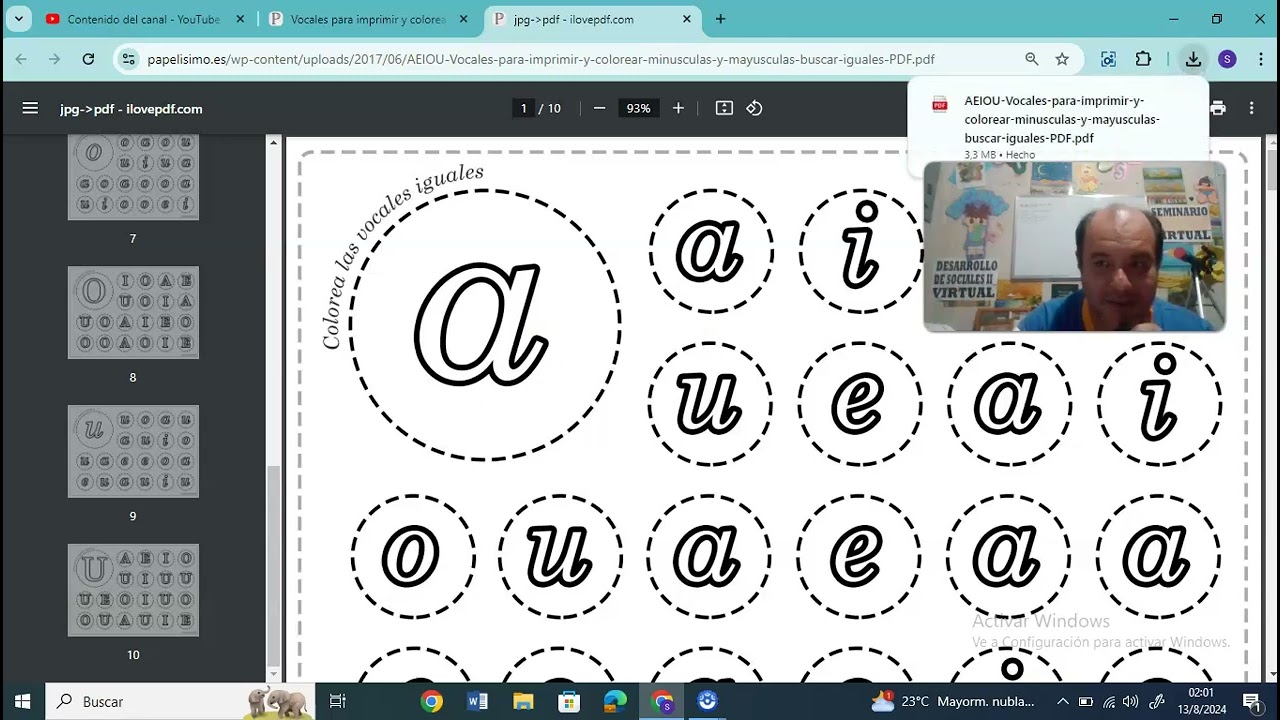Open the S profile avatar
Image resolution: width=1280 pixels, height=720 pixels.
(x=1227, y=59)
